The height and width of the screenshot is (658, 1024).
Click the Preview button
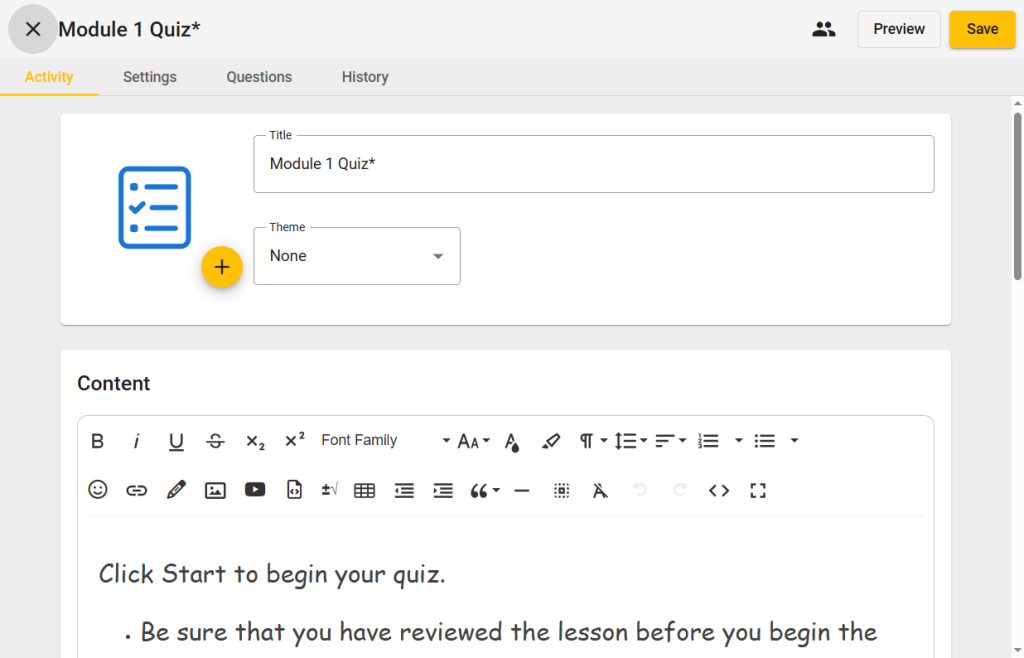point(898,29)
